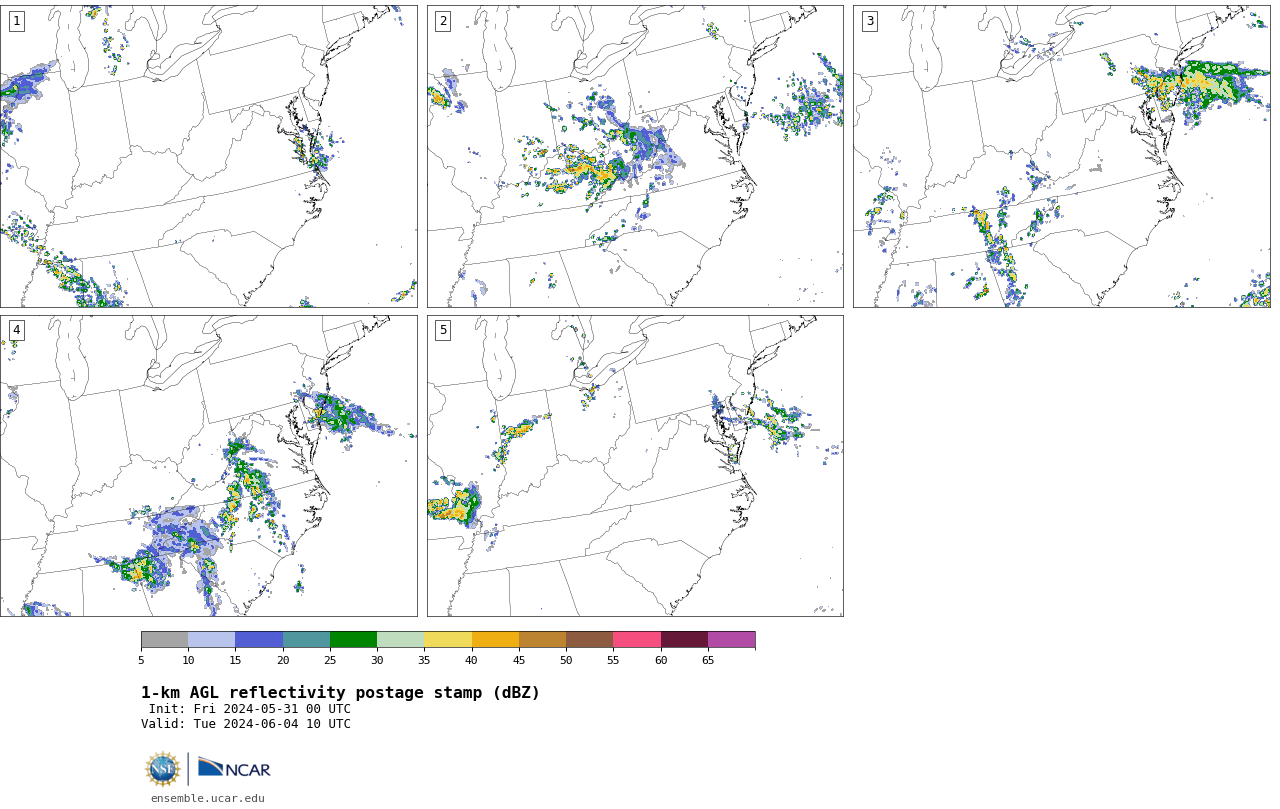Viewport: 1280px width, 809px height.
Task: Click the panel number 4 label box
Action: 16,330
